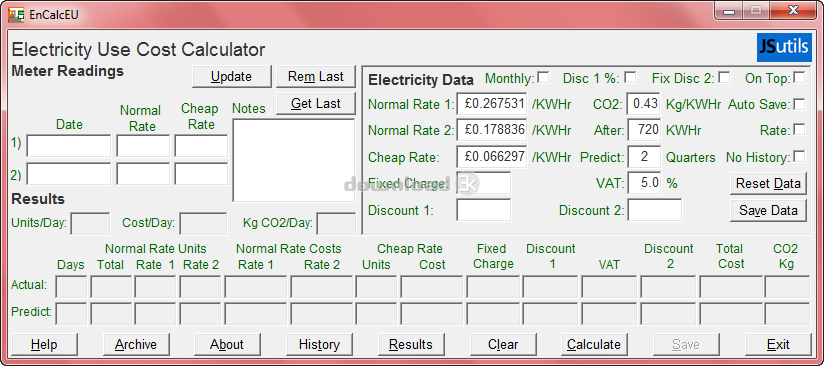Toggle the Disc 1 % checkbox
Screen dimensions: 824x366
(x=630, y=78)
